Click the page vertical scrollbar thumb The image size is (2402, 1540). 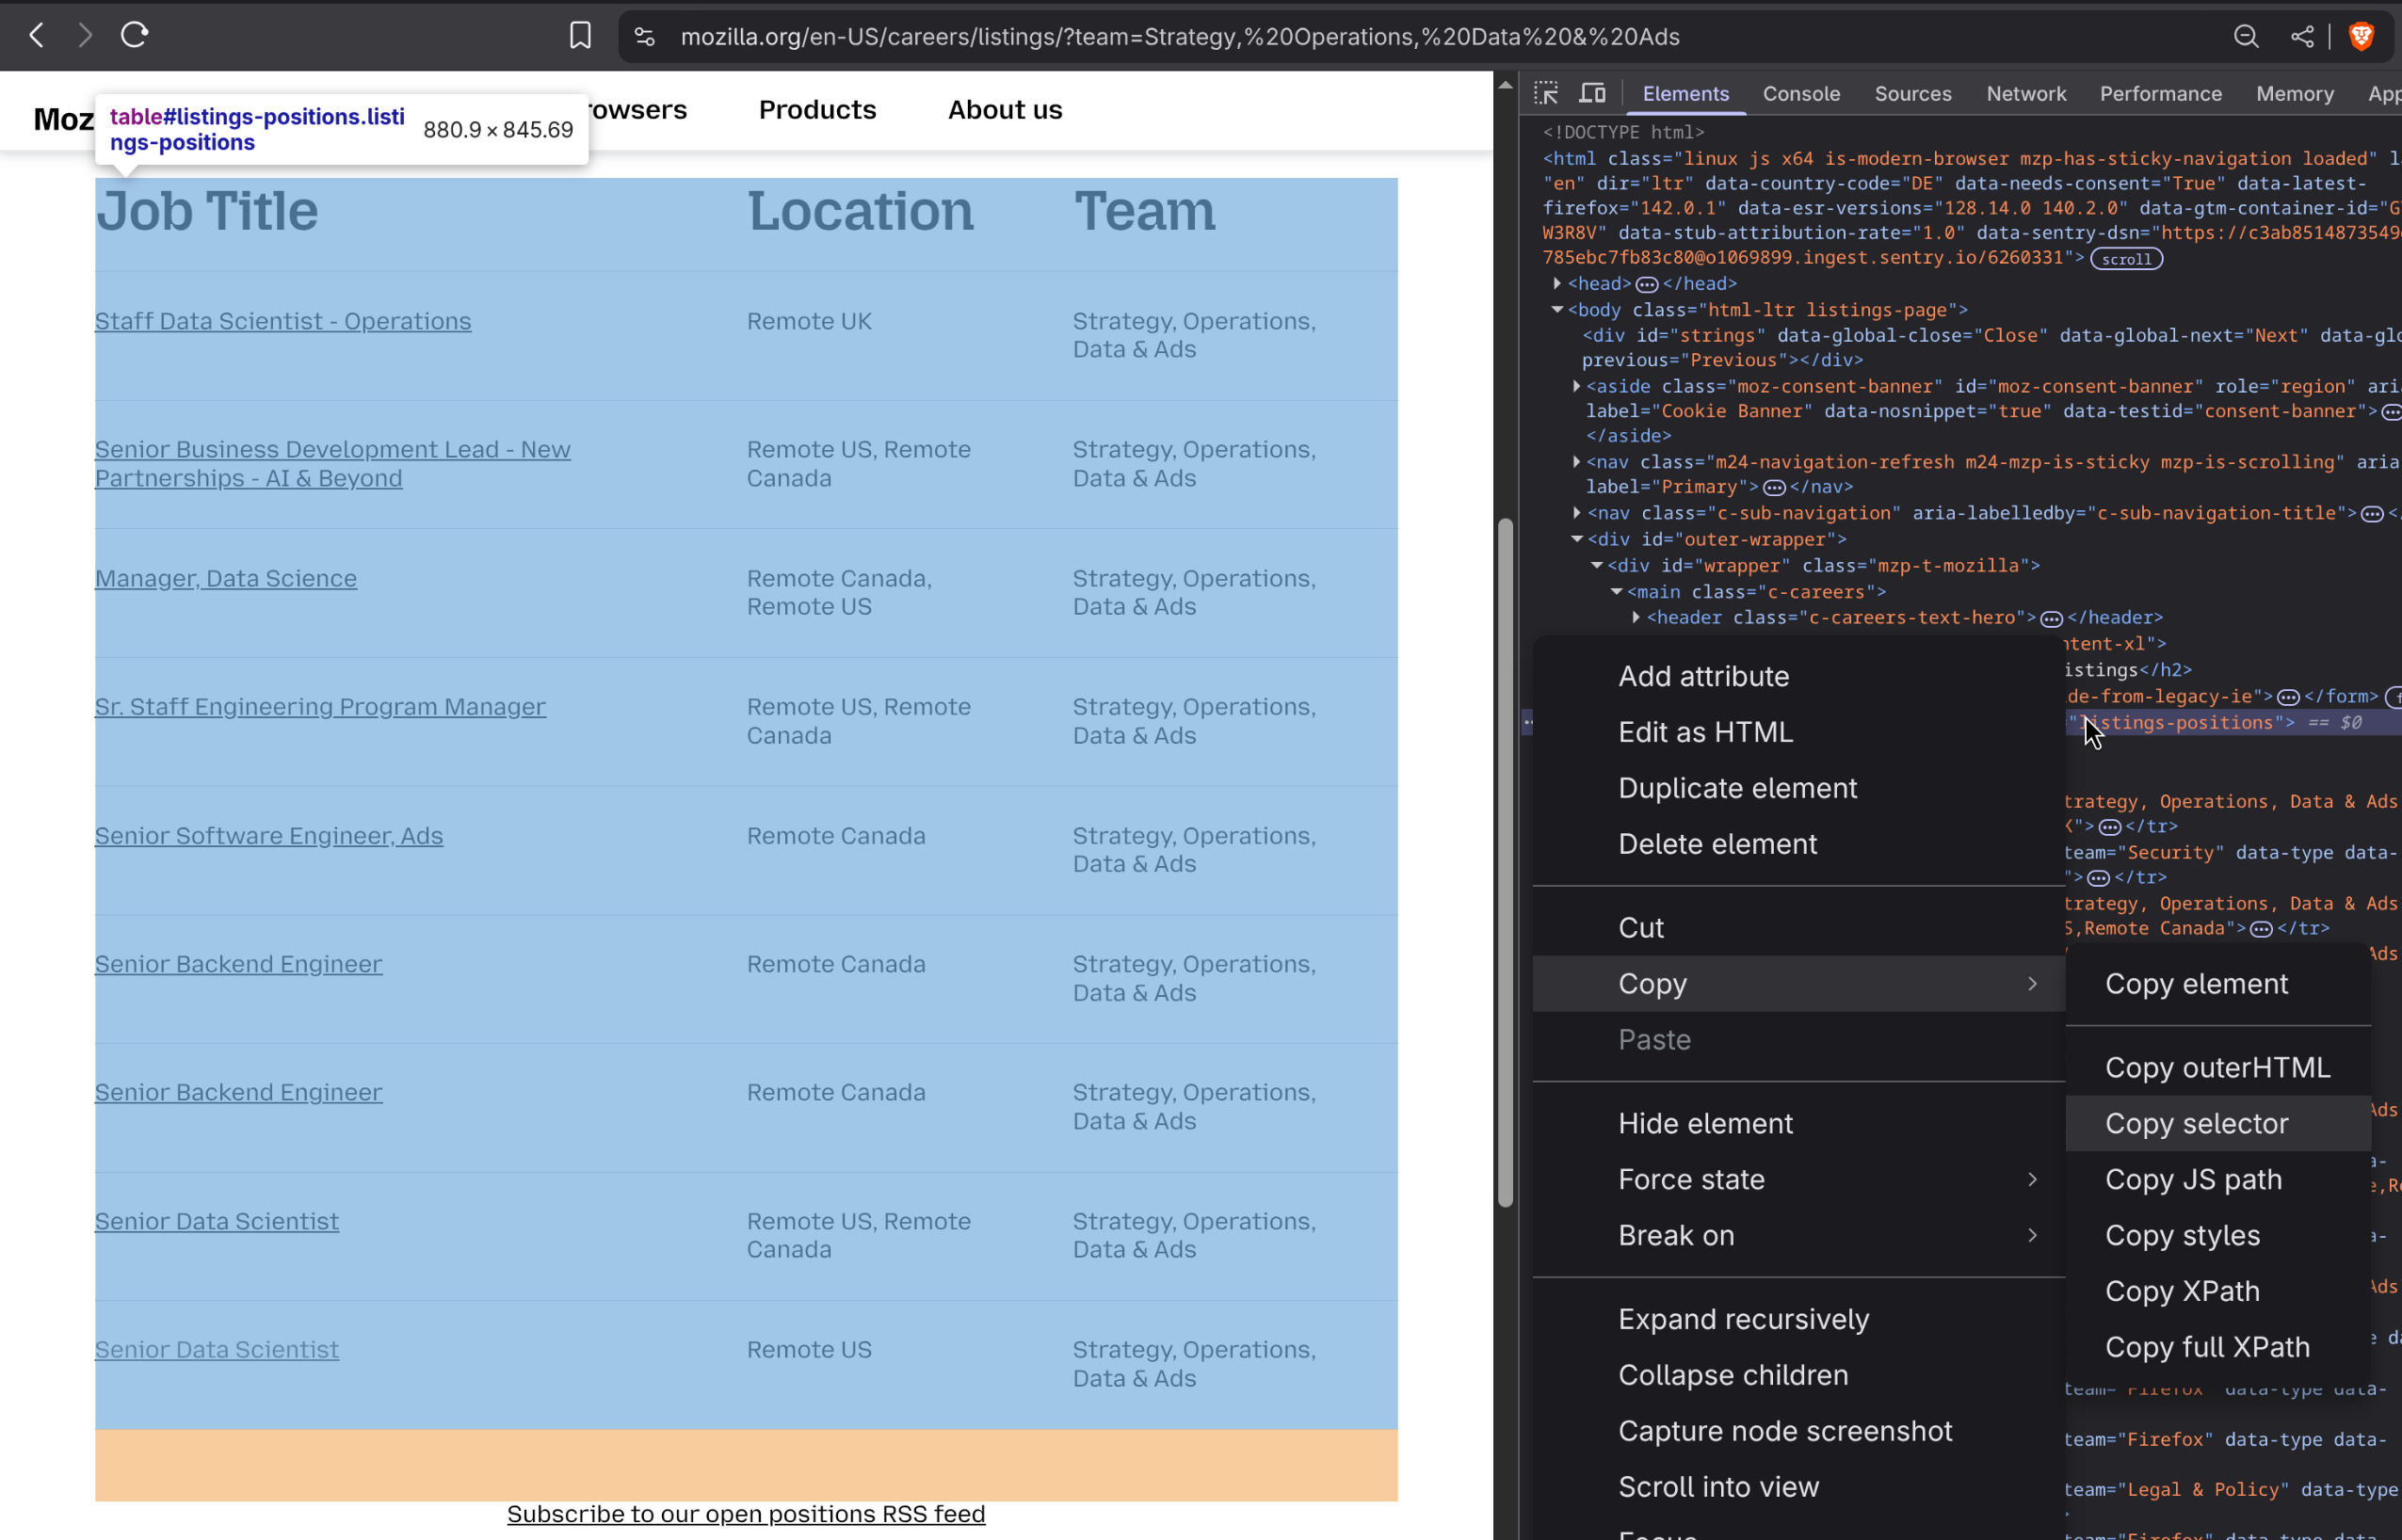pyautogui.click(x=1505, y=863)
